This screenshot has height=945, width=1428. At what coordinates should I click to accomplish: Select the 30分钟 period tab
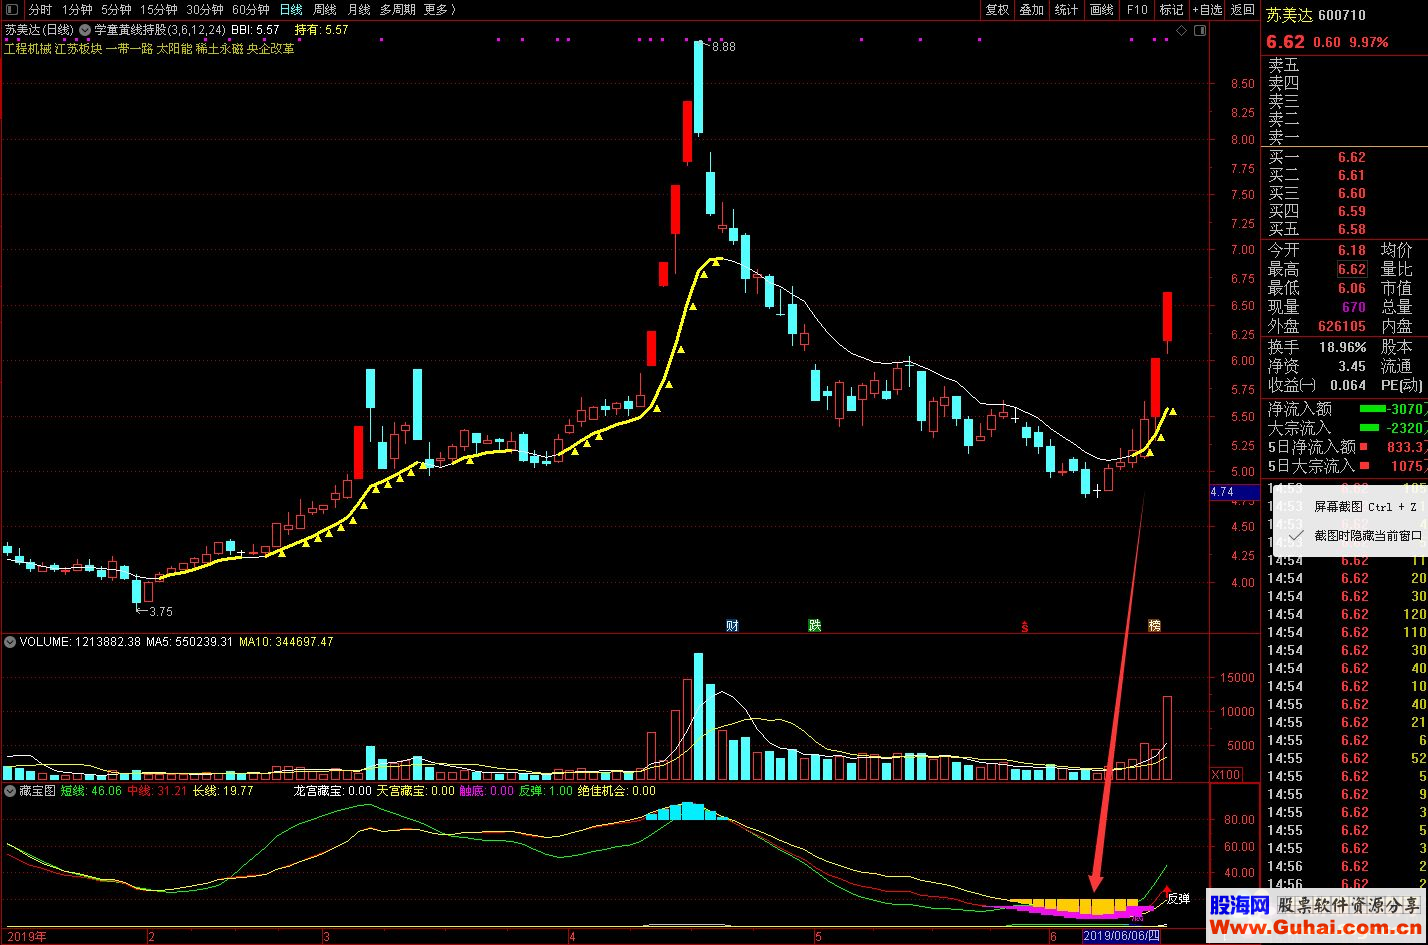204,9
